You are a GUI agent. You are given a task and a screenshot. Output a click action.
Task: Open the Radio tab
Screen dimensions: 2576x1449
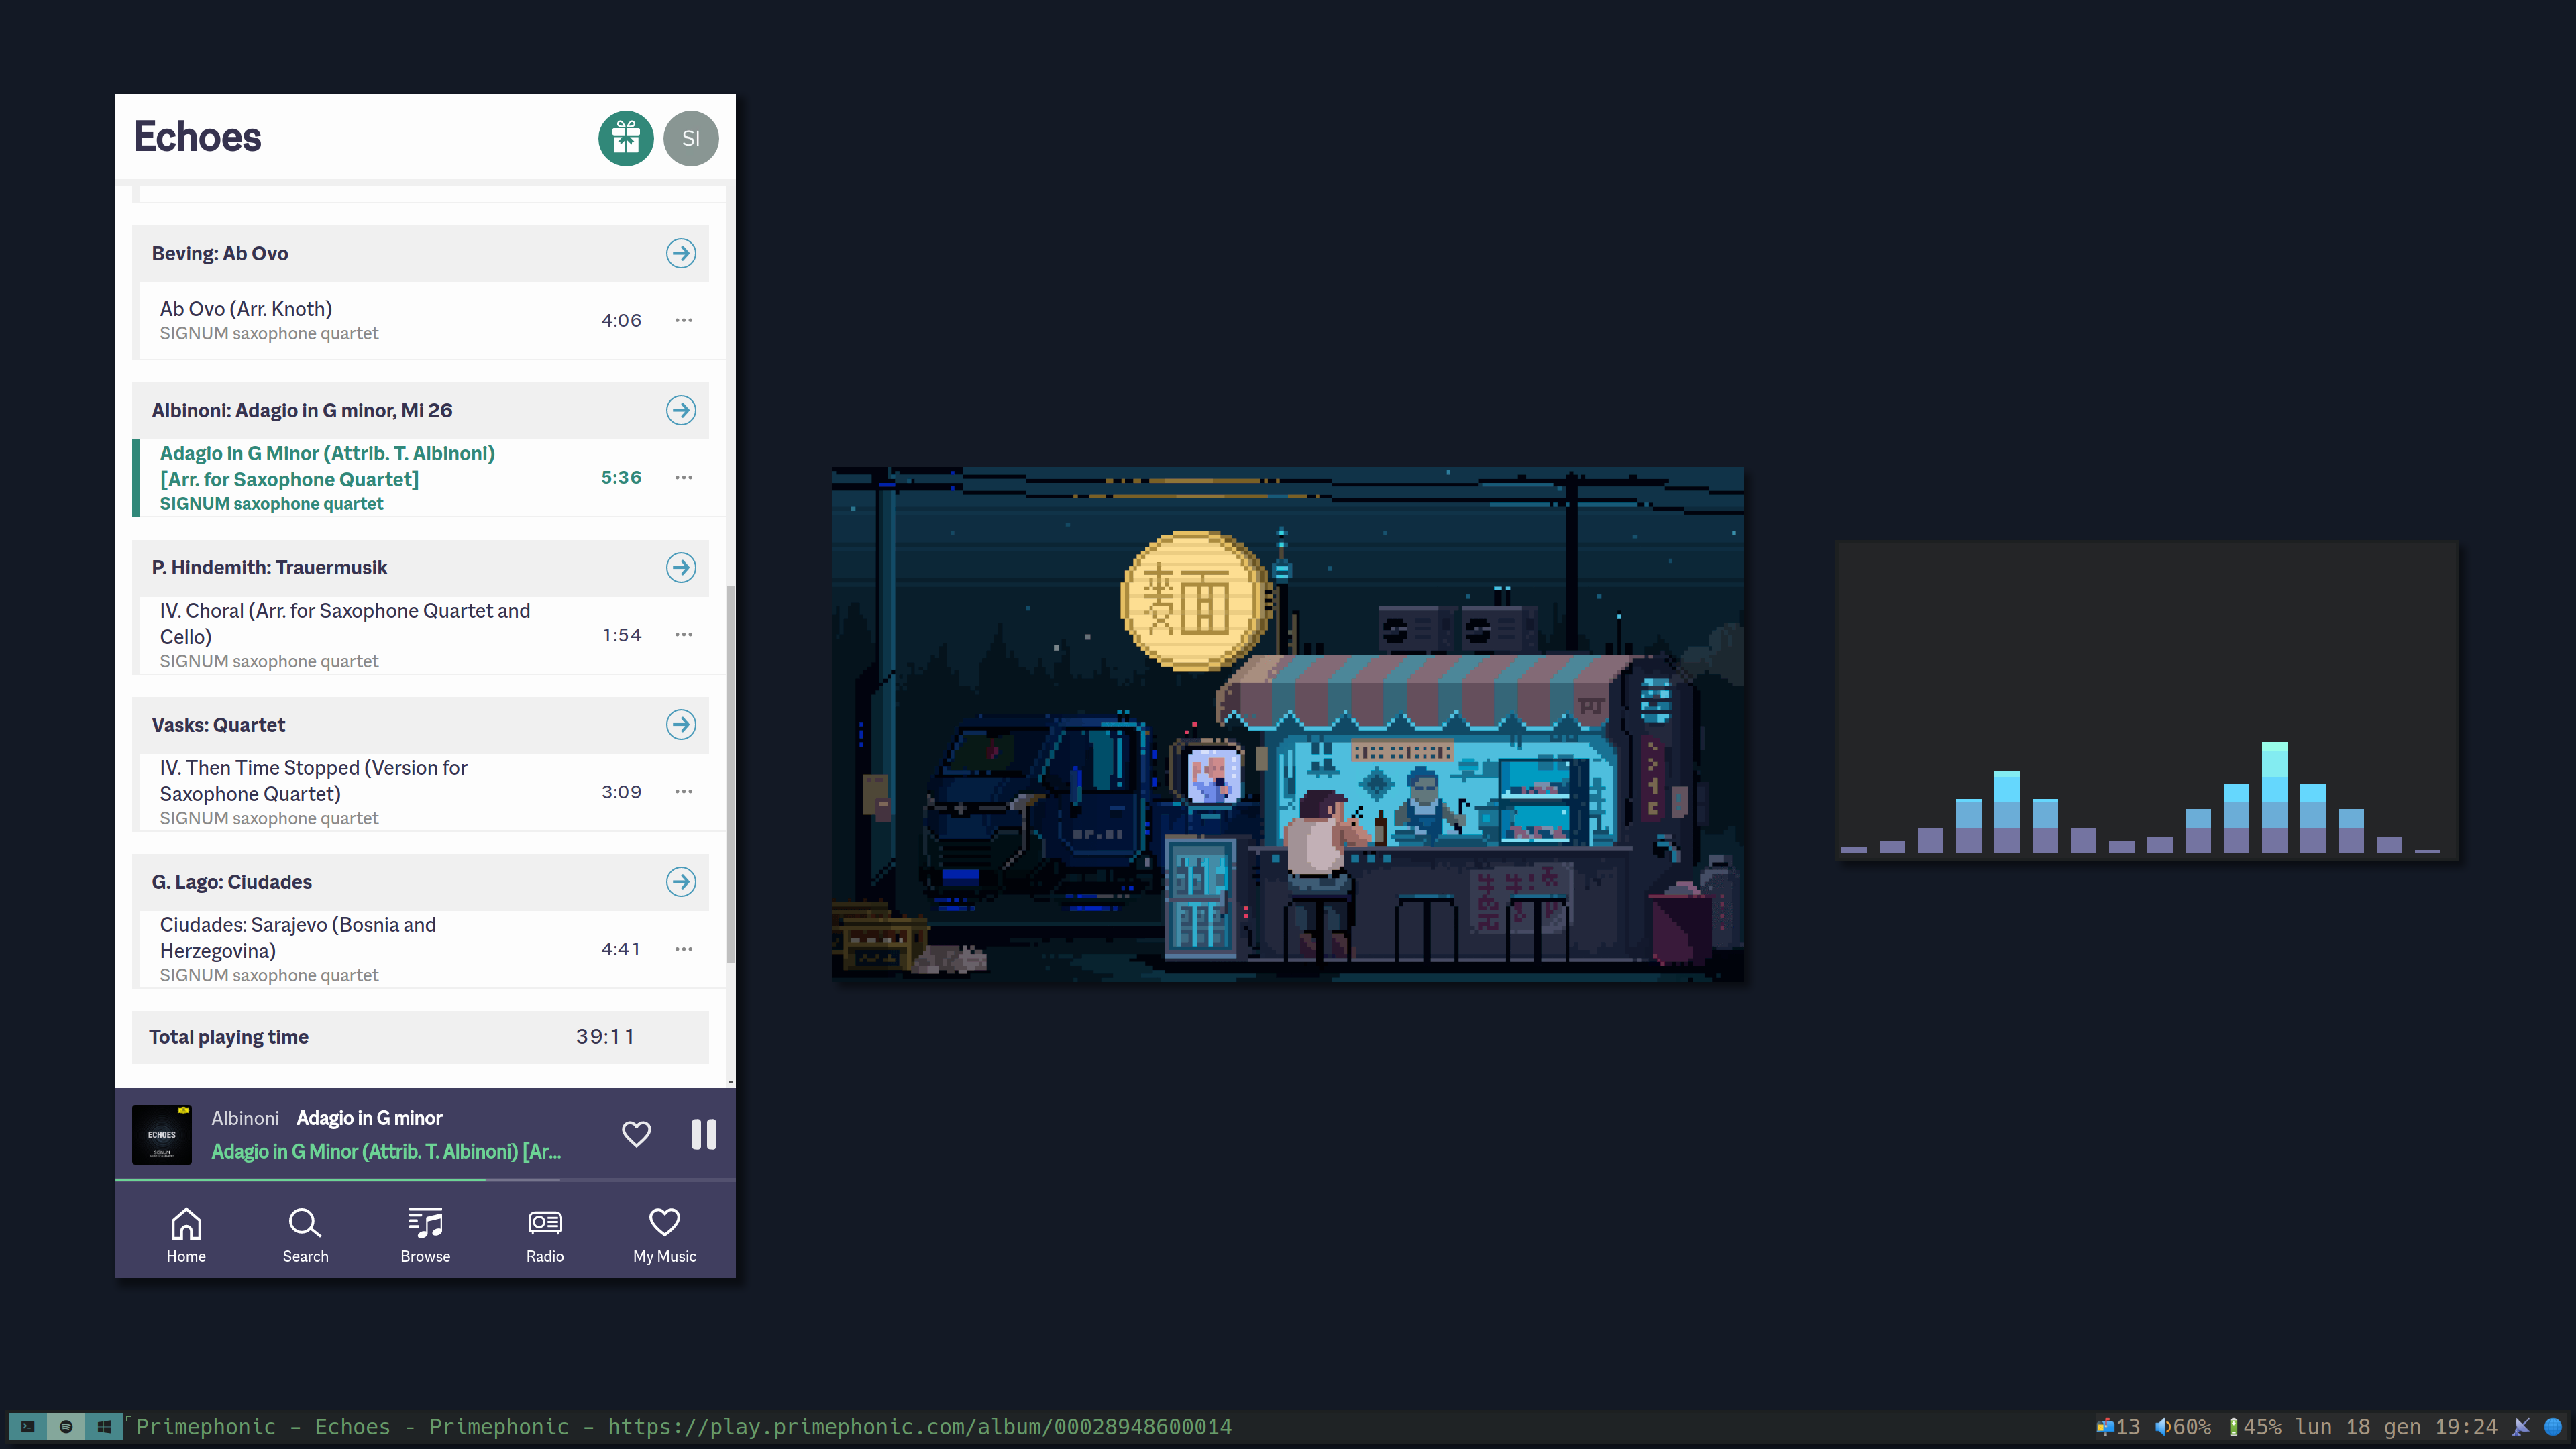tap(545, 1235)
